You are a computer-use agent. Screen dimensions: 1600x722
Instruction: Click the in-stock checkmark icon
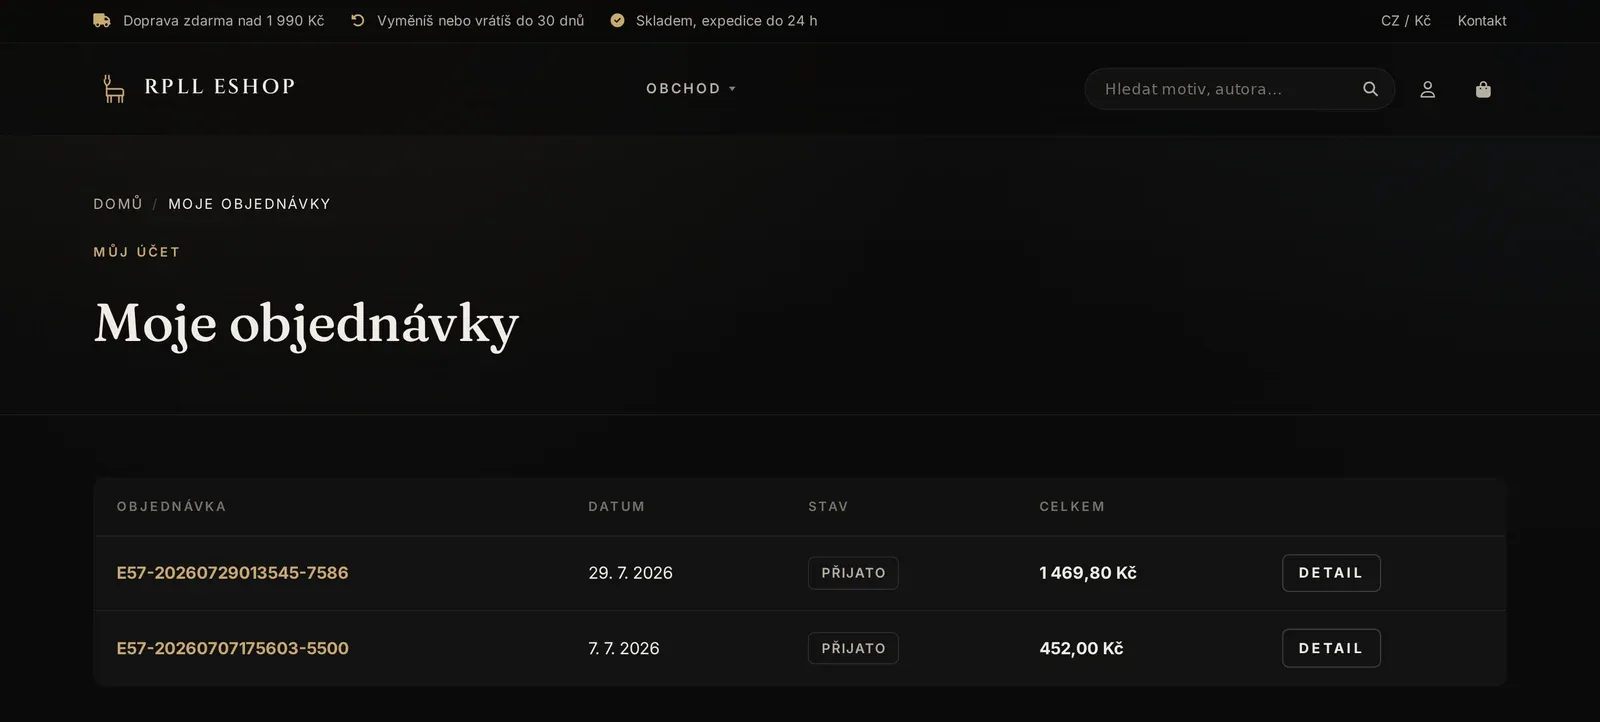(617, 20)
